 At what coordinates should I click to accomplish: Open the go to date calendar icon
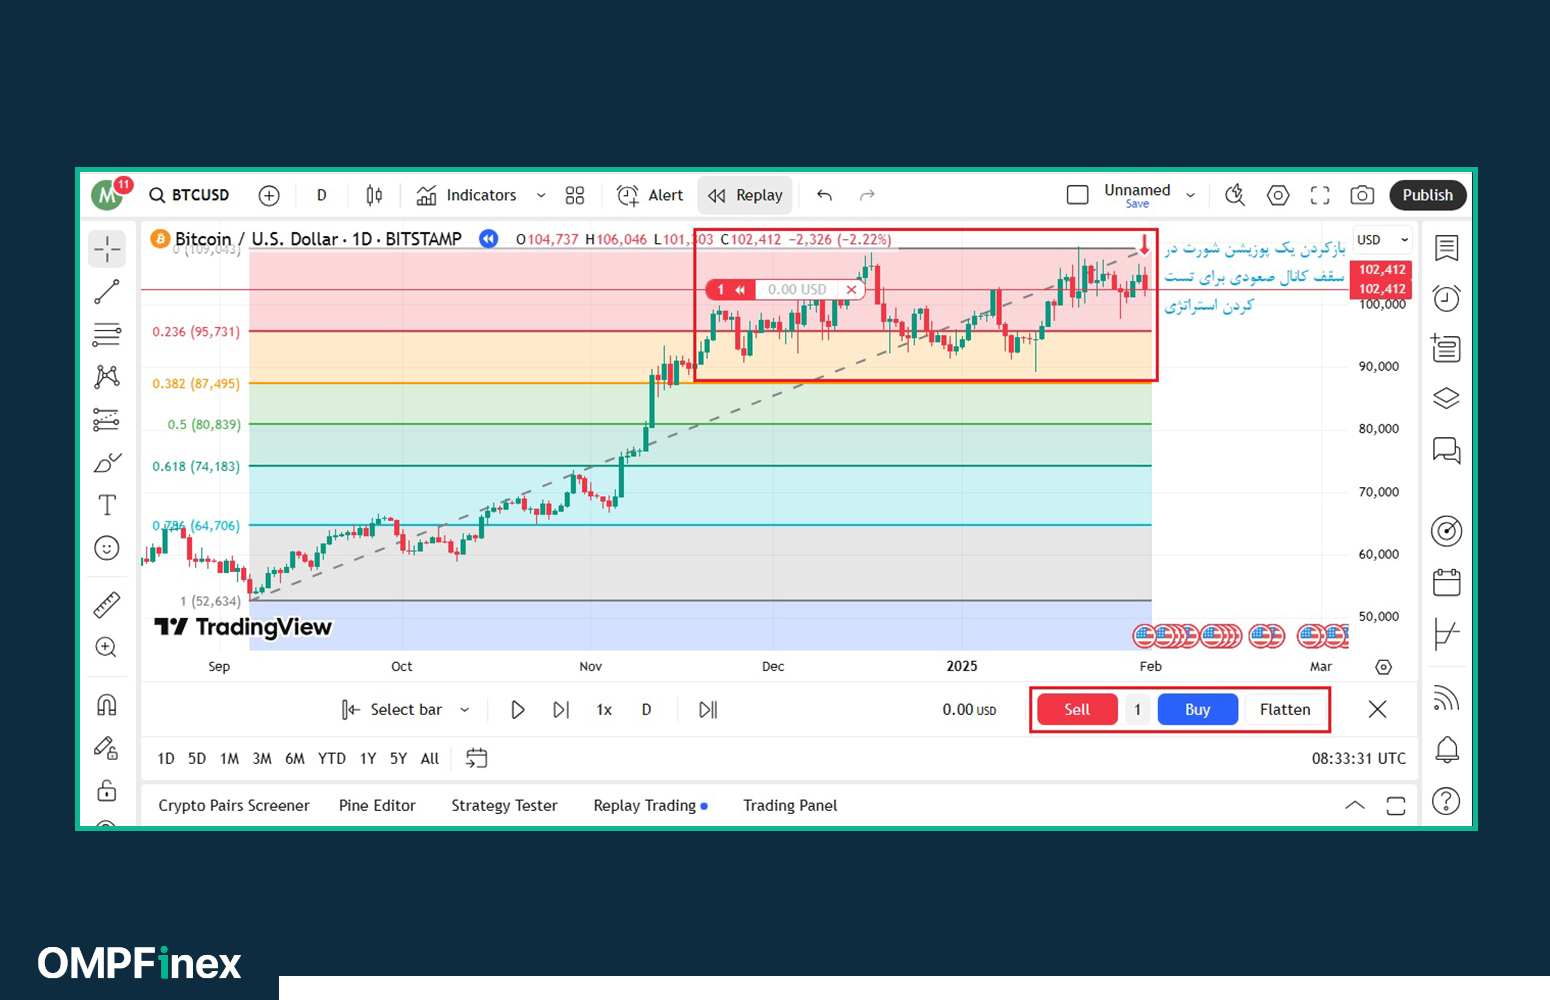[x=477, y=759]
